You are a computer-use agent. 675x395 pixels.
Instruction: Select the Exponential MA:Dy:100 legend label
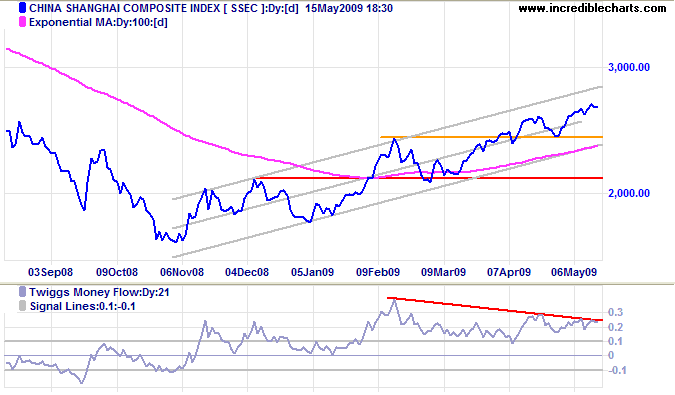98,22
